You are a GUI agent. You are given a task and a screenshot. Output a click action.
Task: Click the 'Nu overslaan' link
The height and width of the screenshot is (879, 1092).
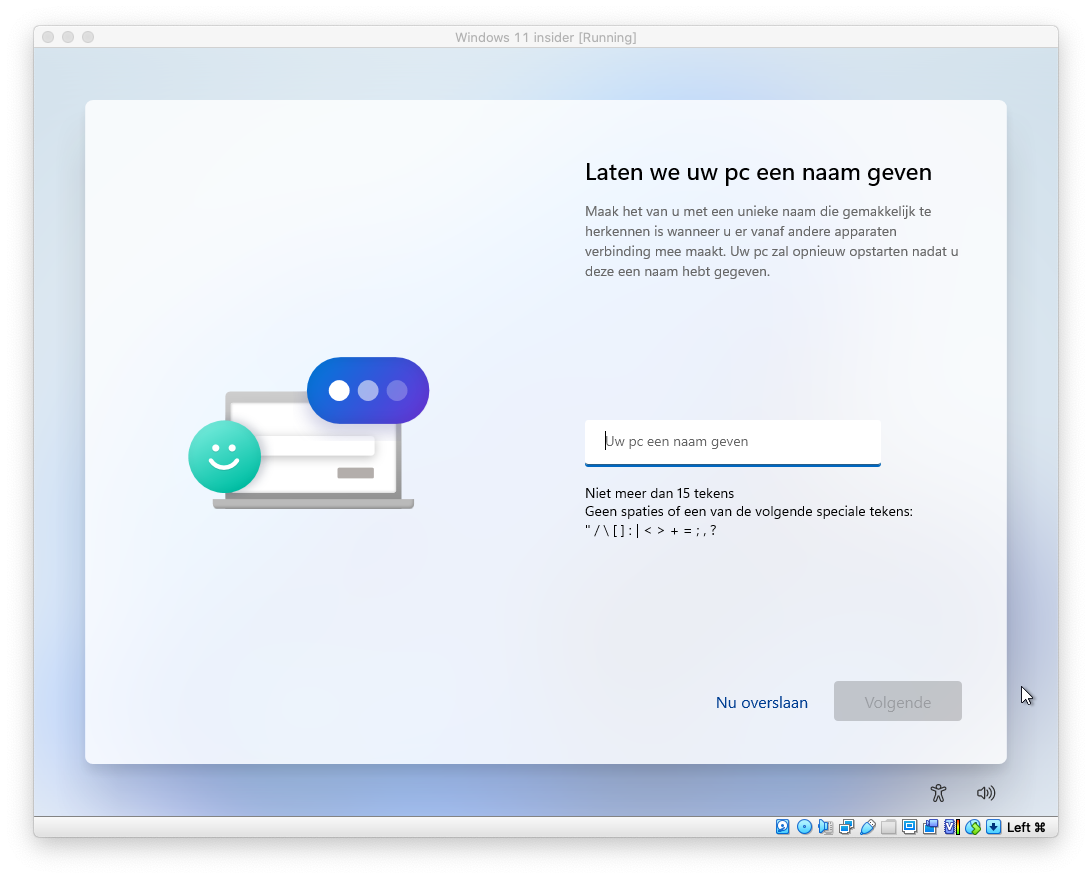pos(761,702)
